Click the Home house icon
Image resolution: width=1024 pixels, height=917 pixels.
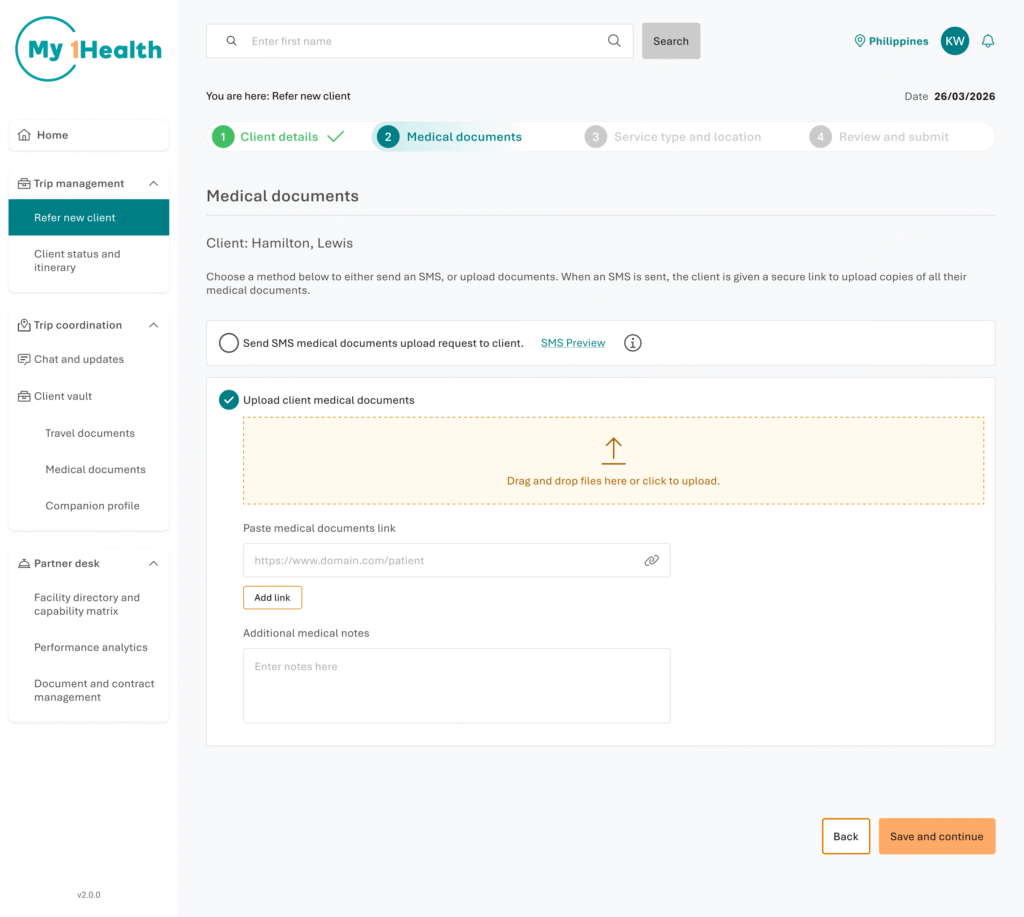pos(24,135)
